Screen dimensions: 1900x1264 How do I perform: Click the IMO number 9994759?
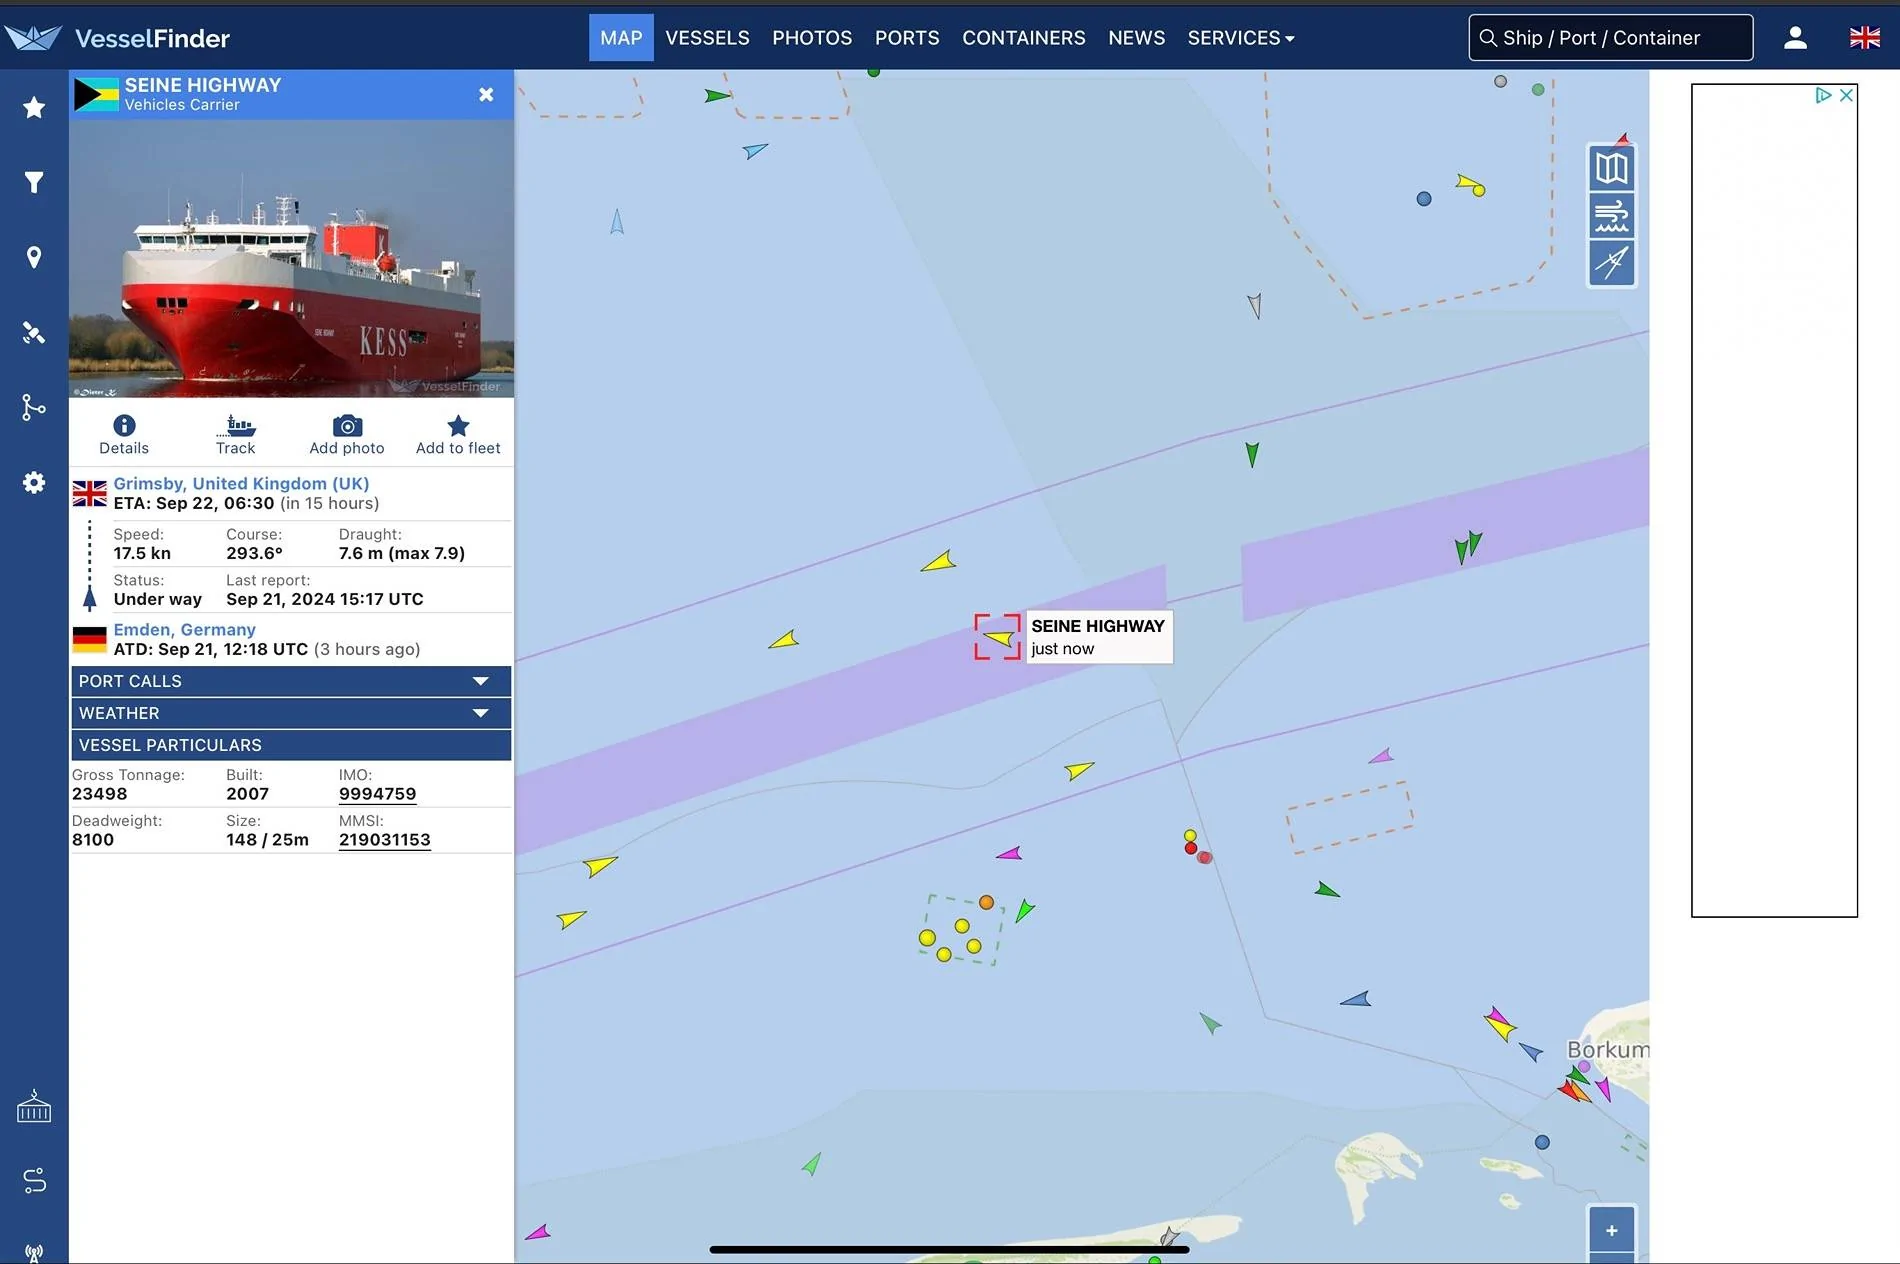point(377,794)
